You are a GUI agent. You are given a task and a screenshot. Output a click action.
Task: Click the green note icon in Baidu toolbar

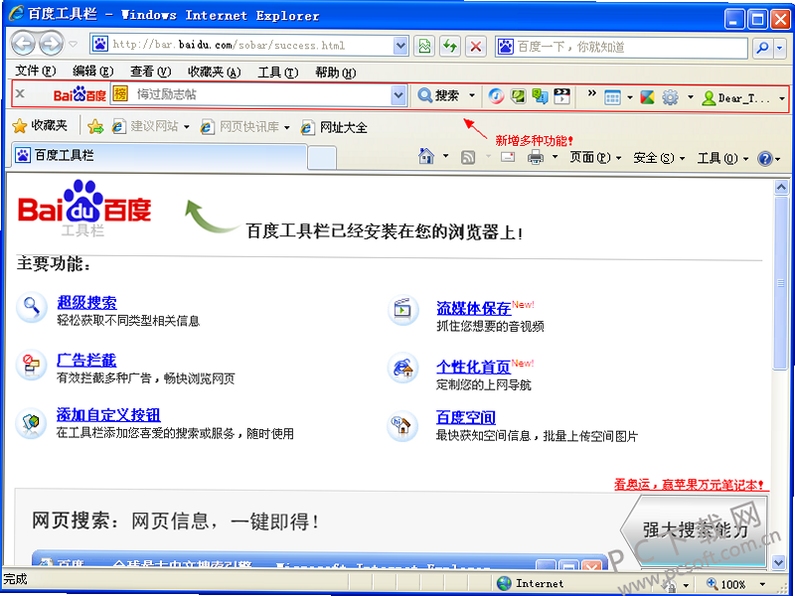click(518, 96)
